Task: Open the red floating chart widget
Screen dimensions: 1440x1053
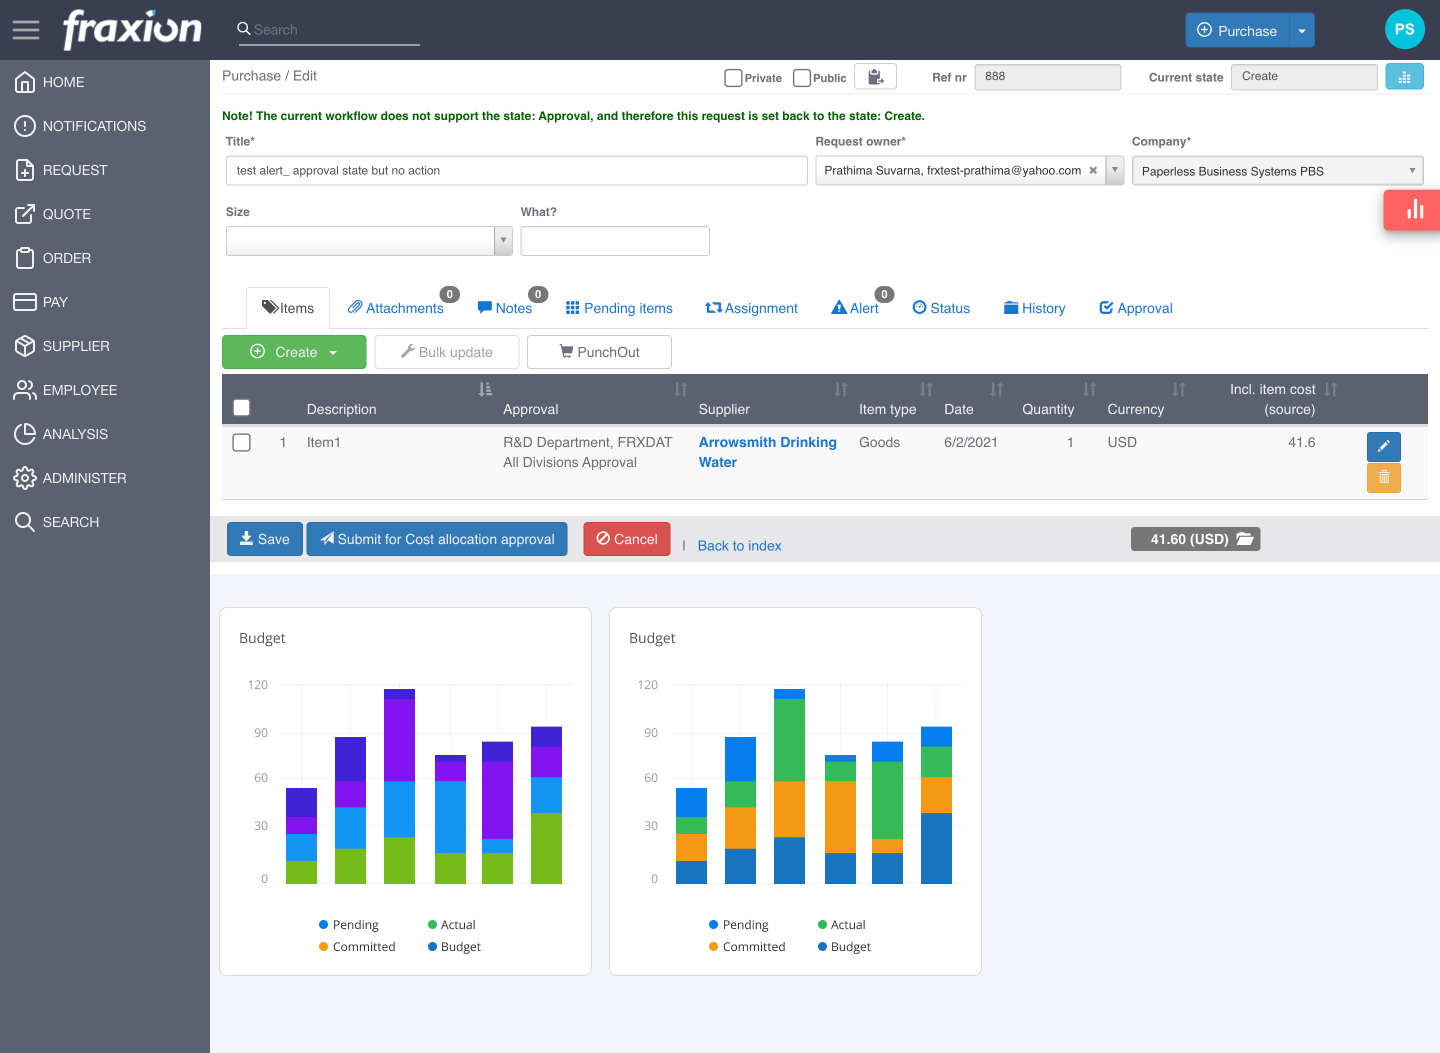Action: [x=1414, y=210]
